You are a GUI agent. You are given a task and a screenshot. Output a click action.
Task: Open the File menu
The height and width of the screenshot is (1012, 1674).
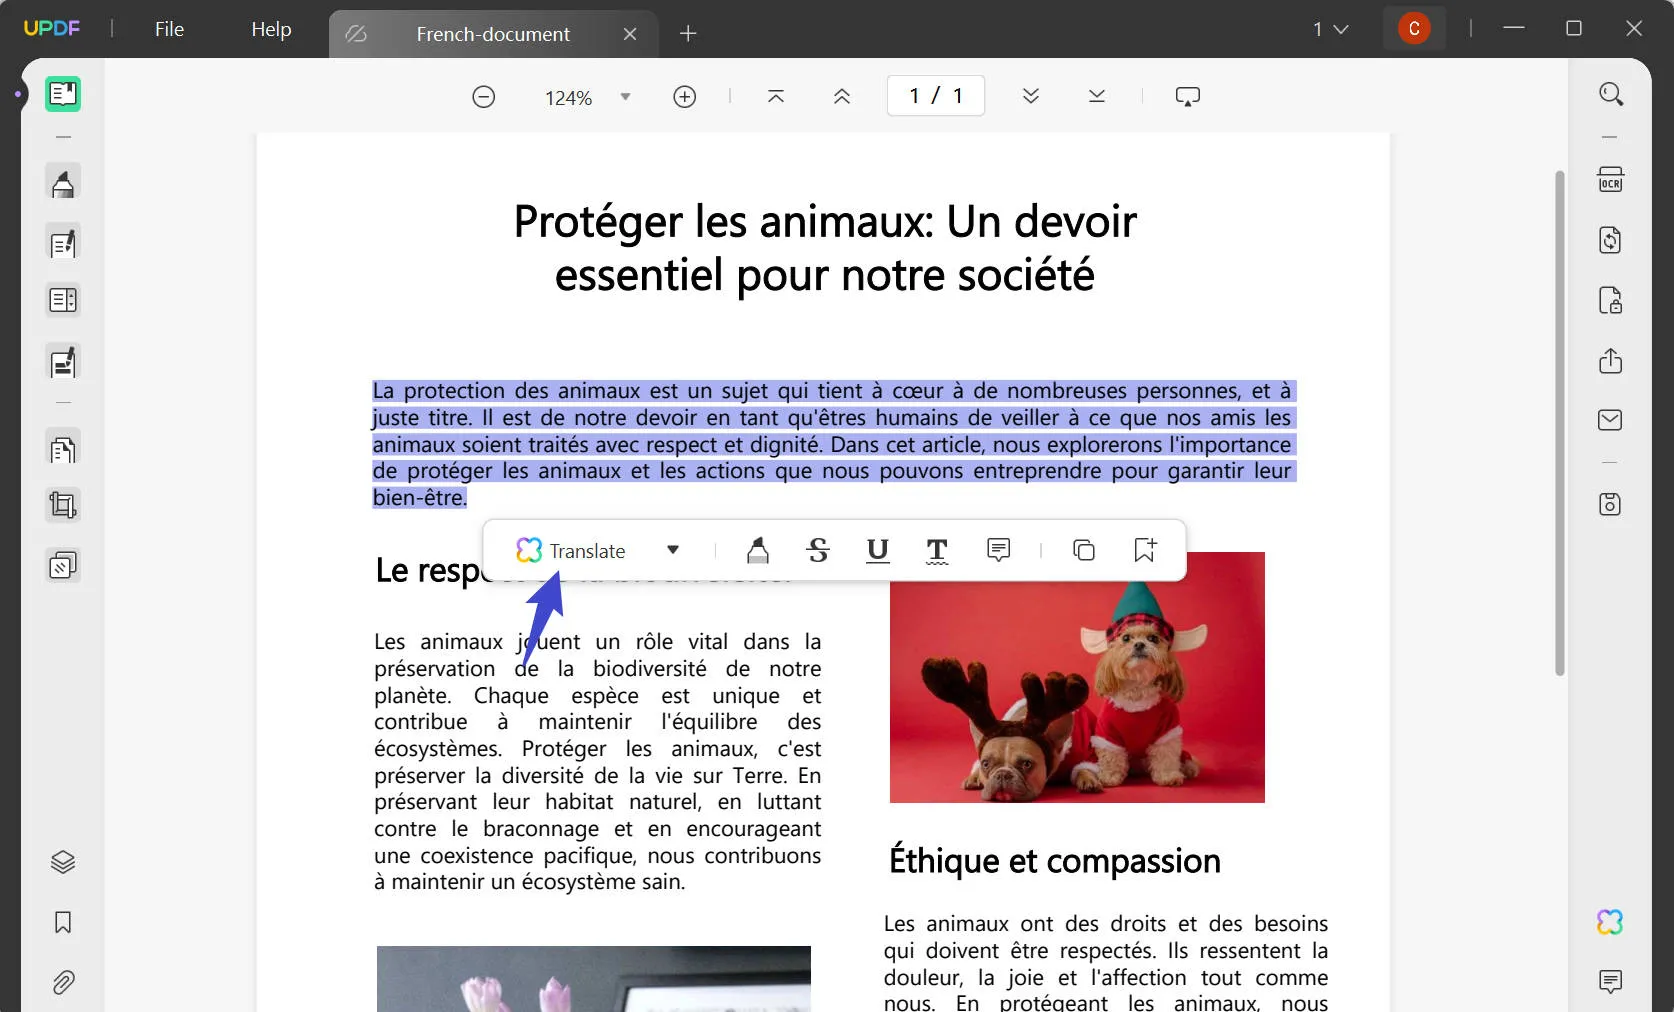tap(168, 29)
